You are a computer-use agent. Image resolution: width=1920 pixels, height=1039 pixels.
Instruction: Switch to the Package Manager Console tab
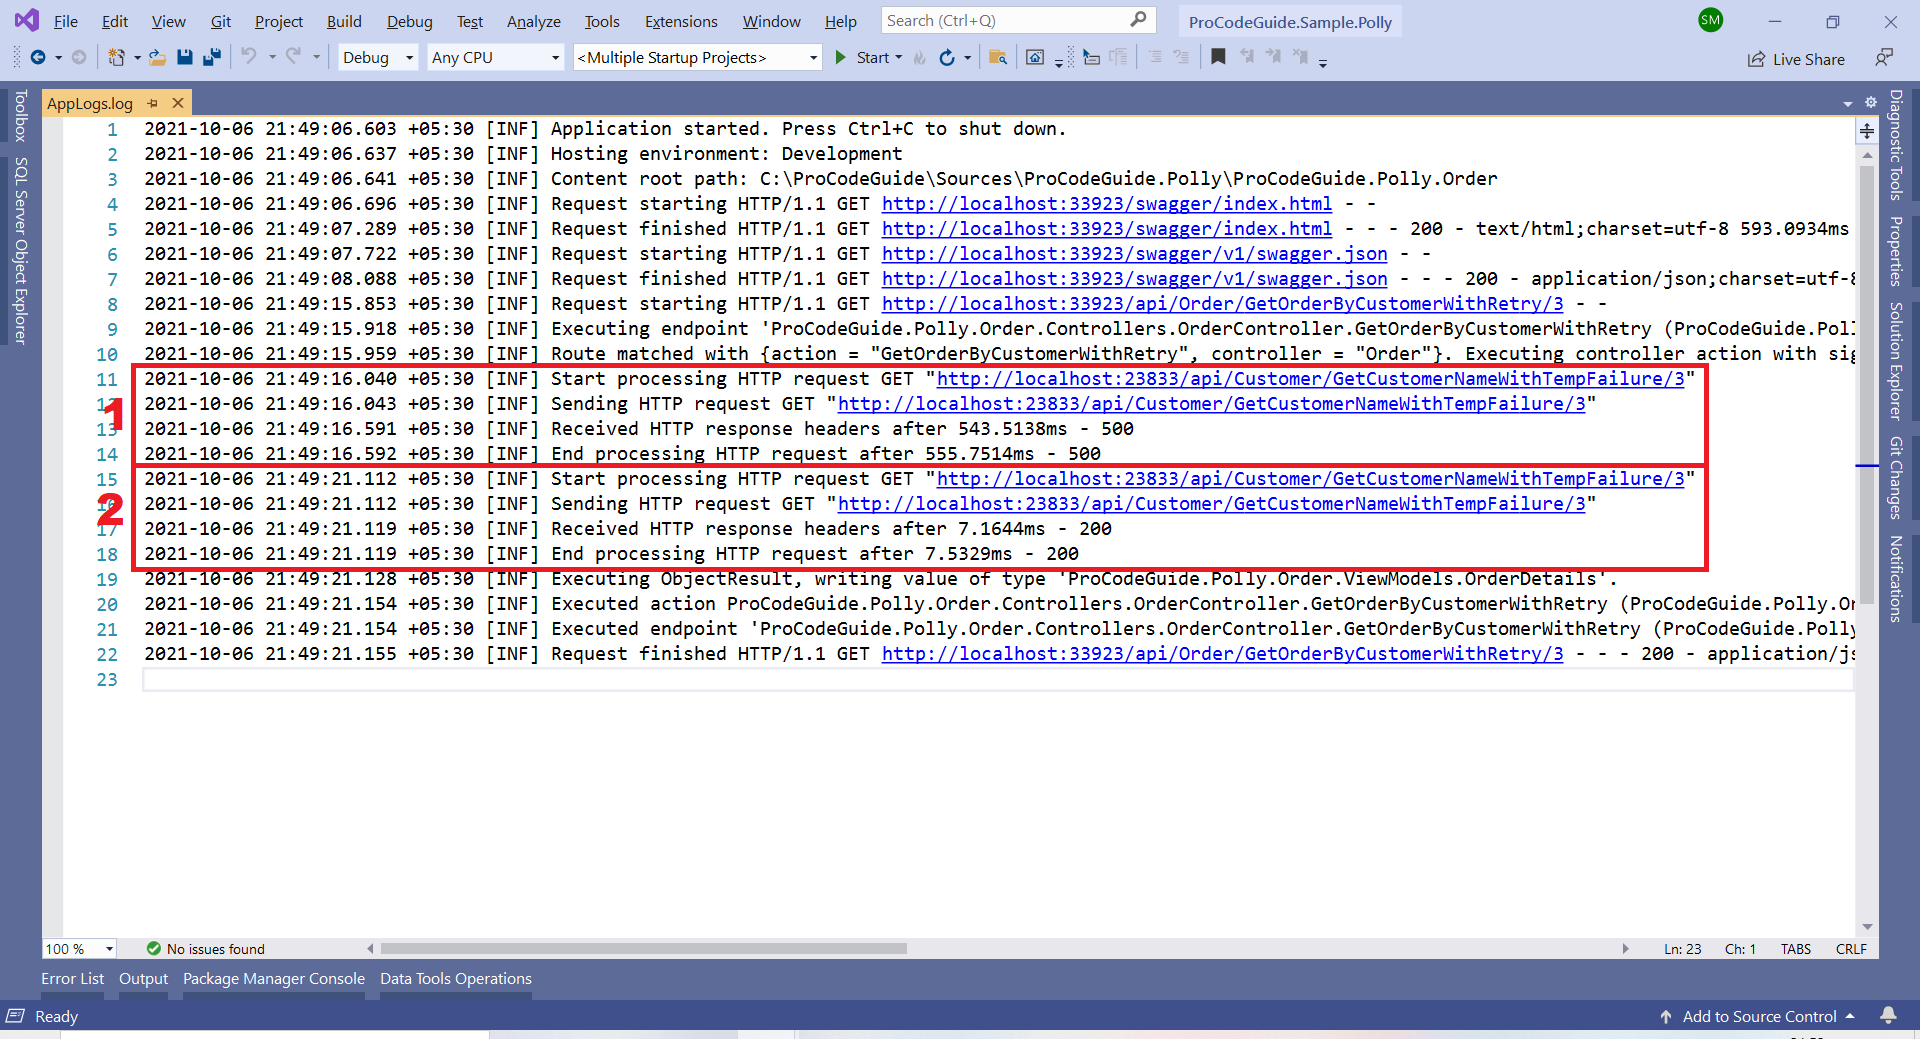point(273,979)
